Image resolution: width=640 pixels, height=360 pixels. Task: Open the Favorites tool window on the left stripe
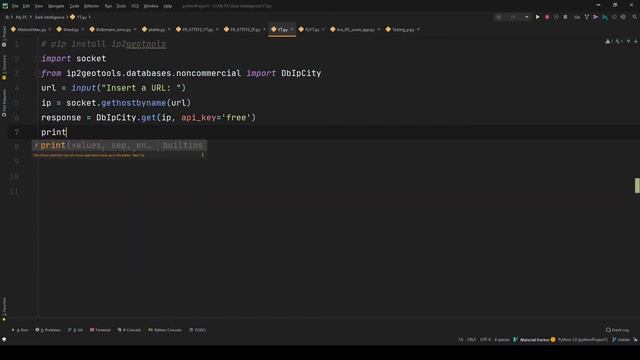click(x=4, y=309)
